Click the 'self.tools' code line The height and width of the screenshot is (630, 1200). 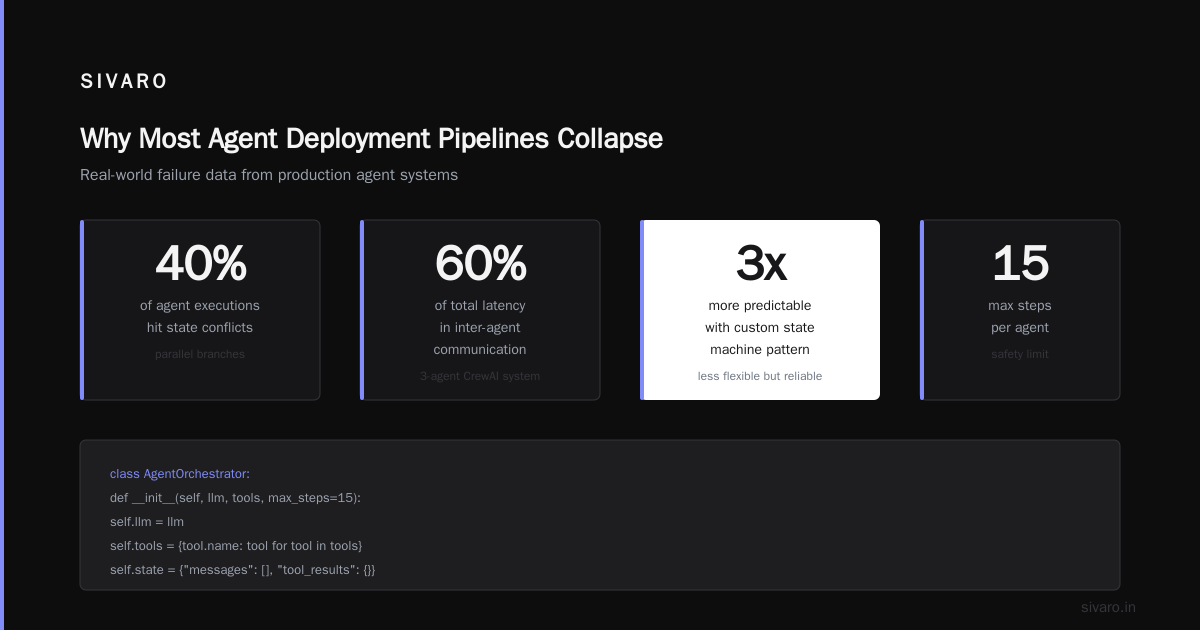(236, 546)
